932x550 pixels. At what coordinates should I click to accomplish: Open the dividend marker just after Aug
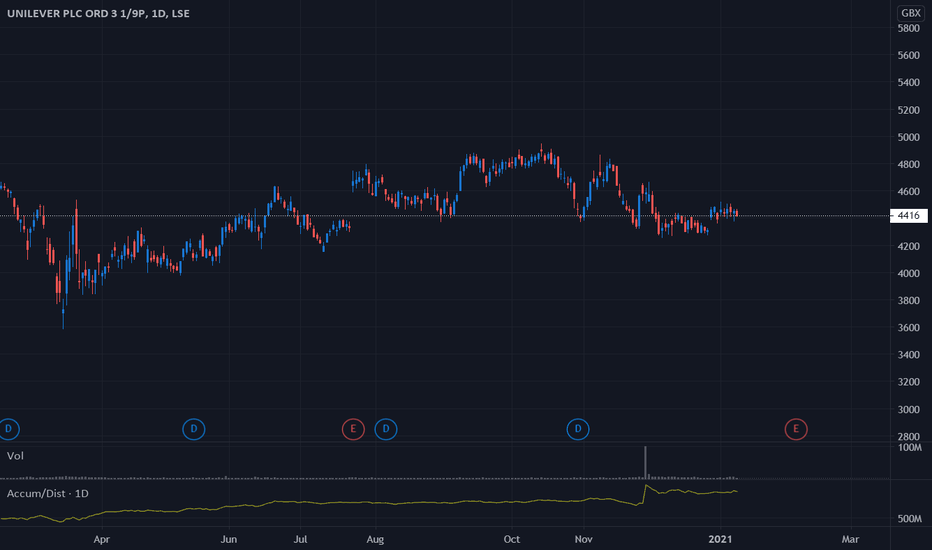(x=386, y=429)
